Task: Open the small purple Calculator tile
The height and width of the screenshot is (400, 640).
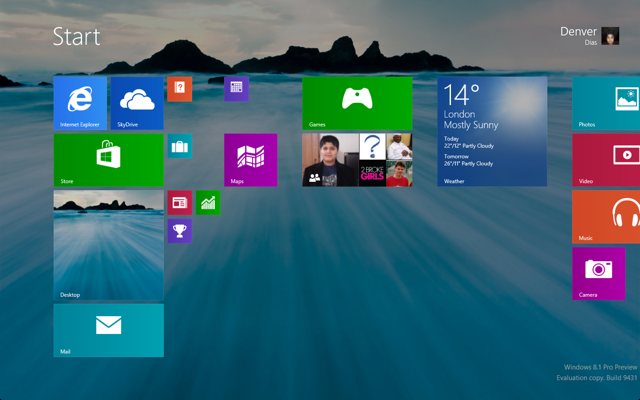Action: [236, 89]
